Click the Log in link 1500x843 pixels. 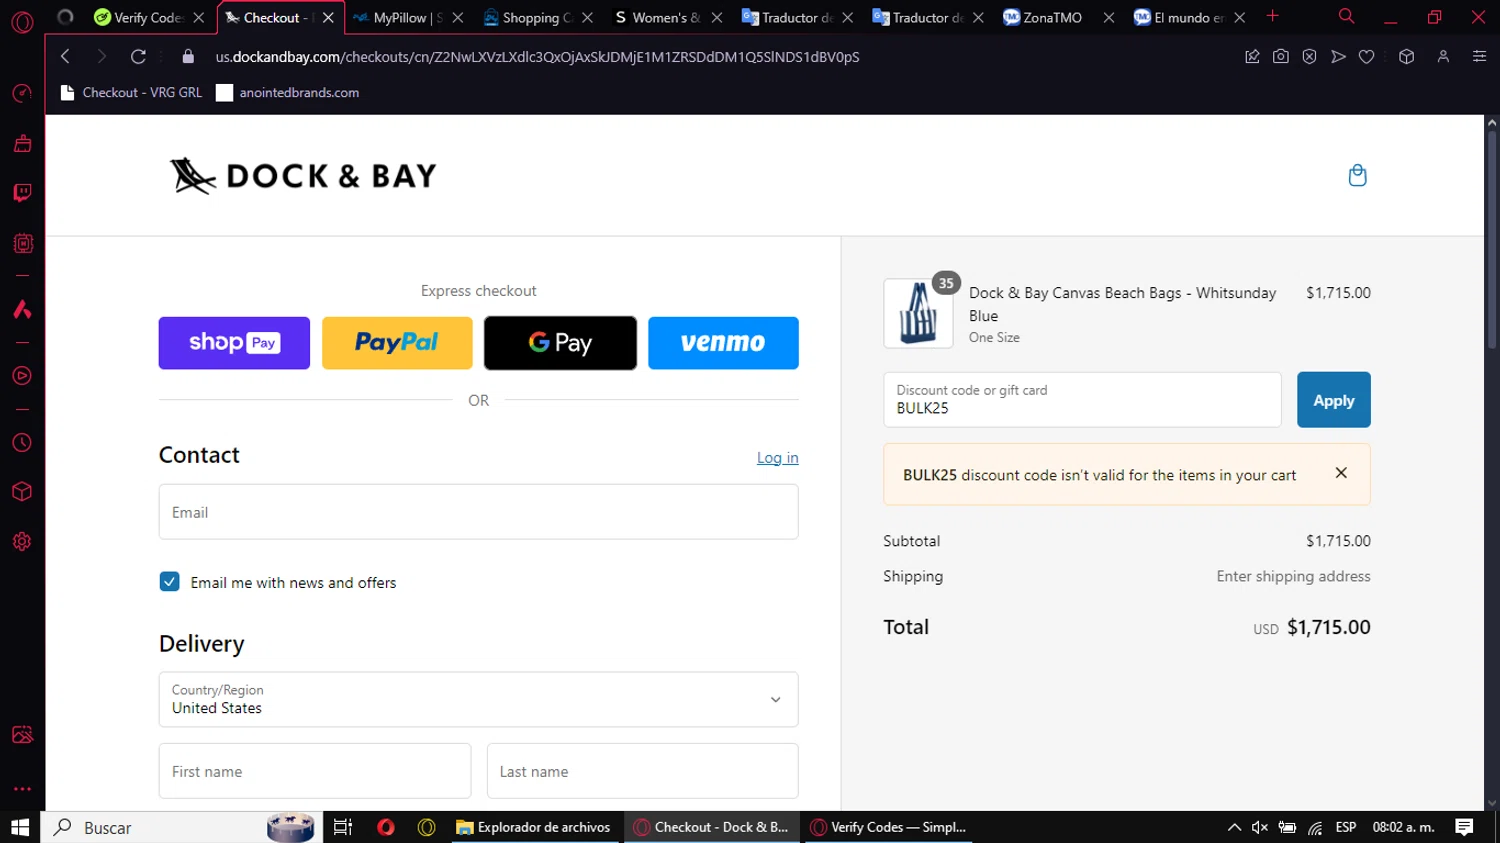click(x=777, y=458)
